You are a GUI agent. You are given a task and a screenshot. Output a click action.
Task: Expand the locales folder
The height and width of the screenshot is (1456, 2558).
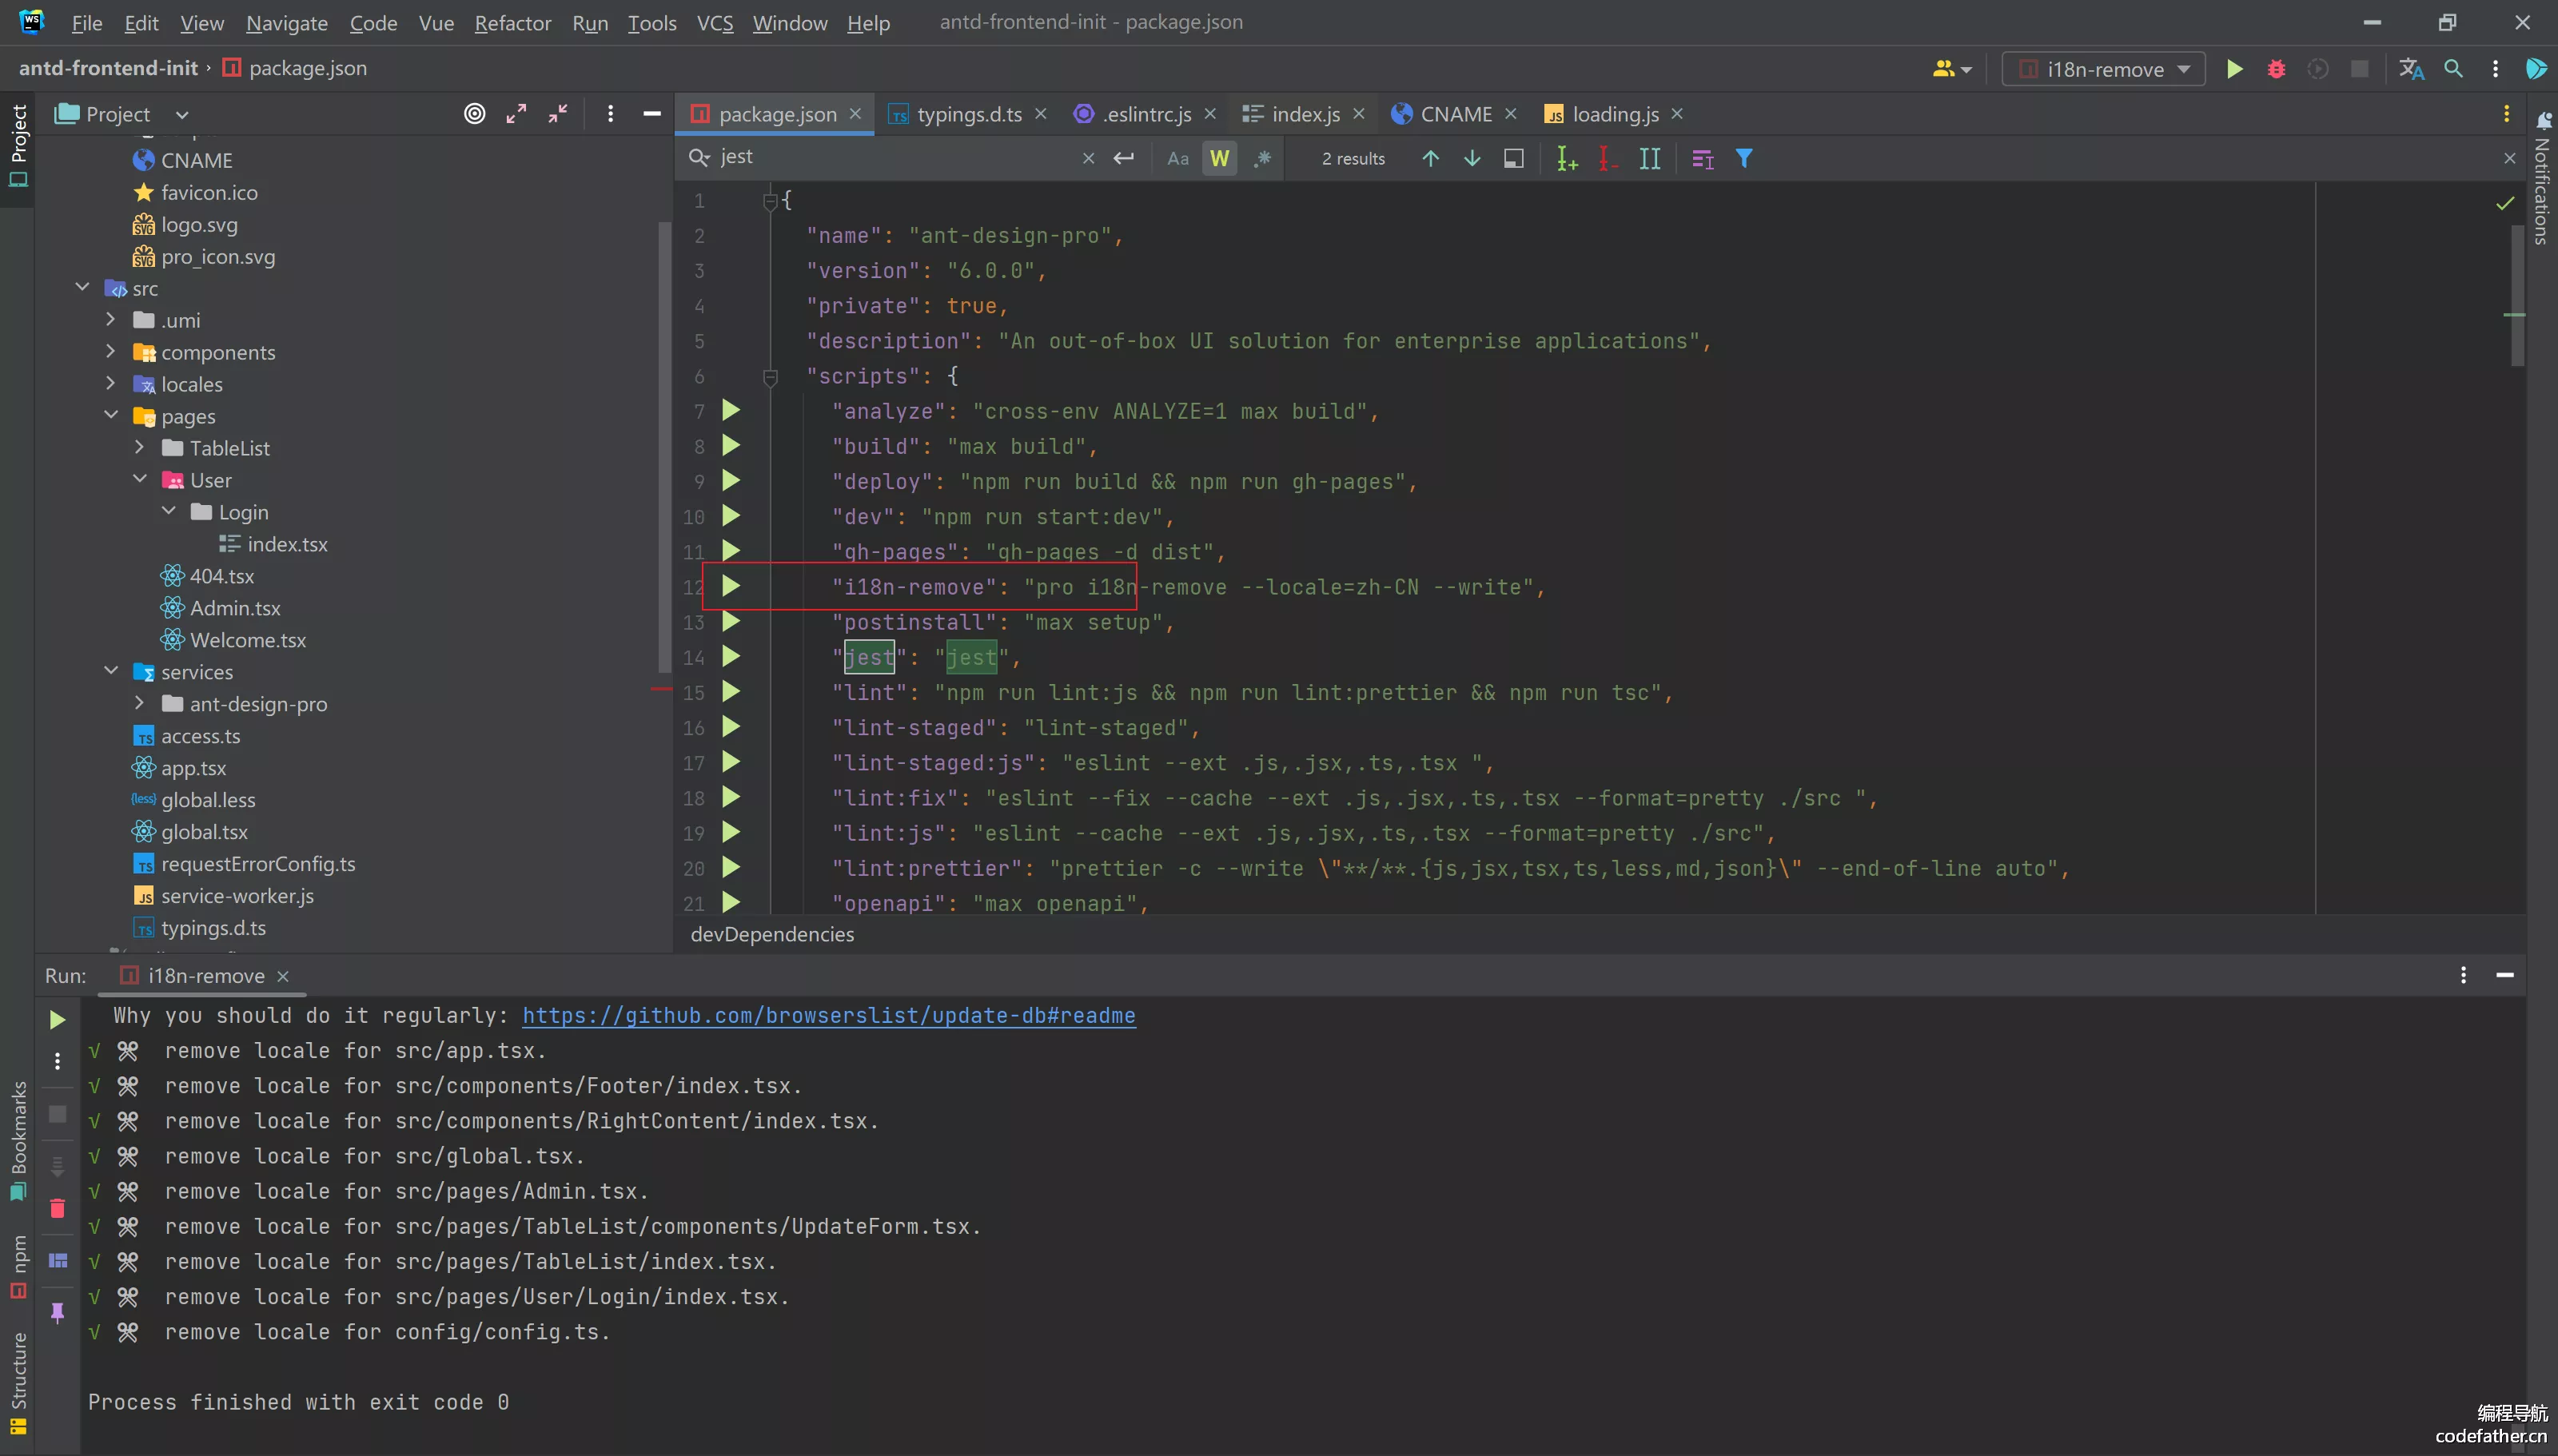(111, 384)
